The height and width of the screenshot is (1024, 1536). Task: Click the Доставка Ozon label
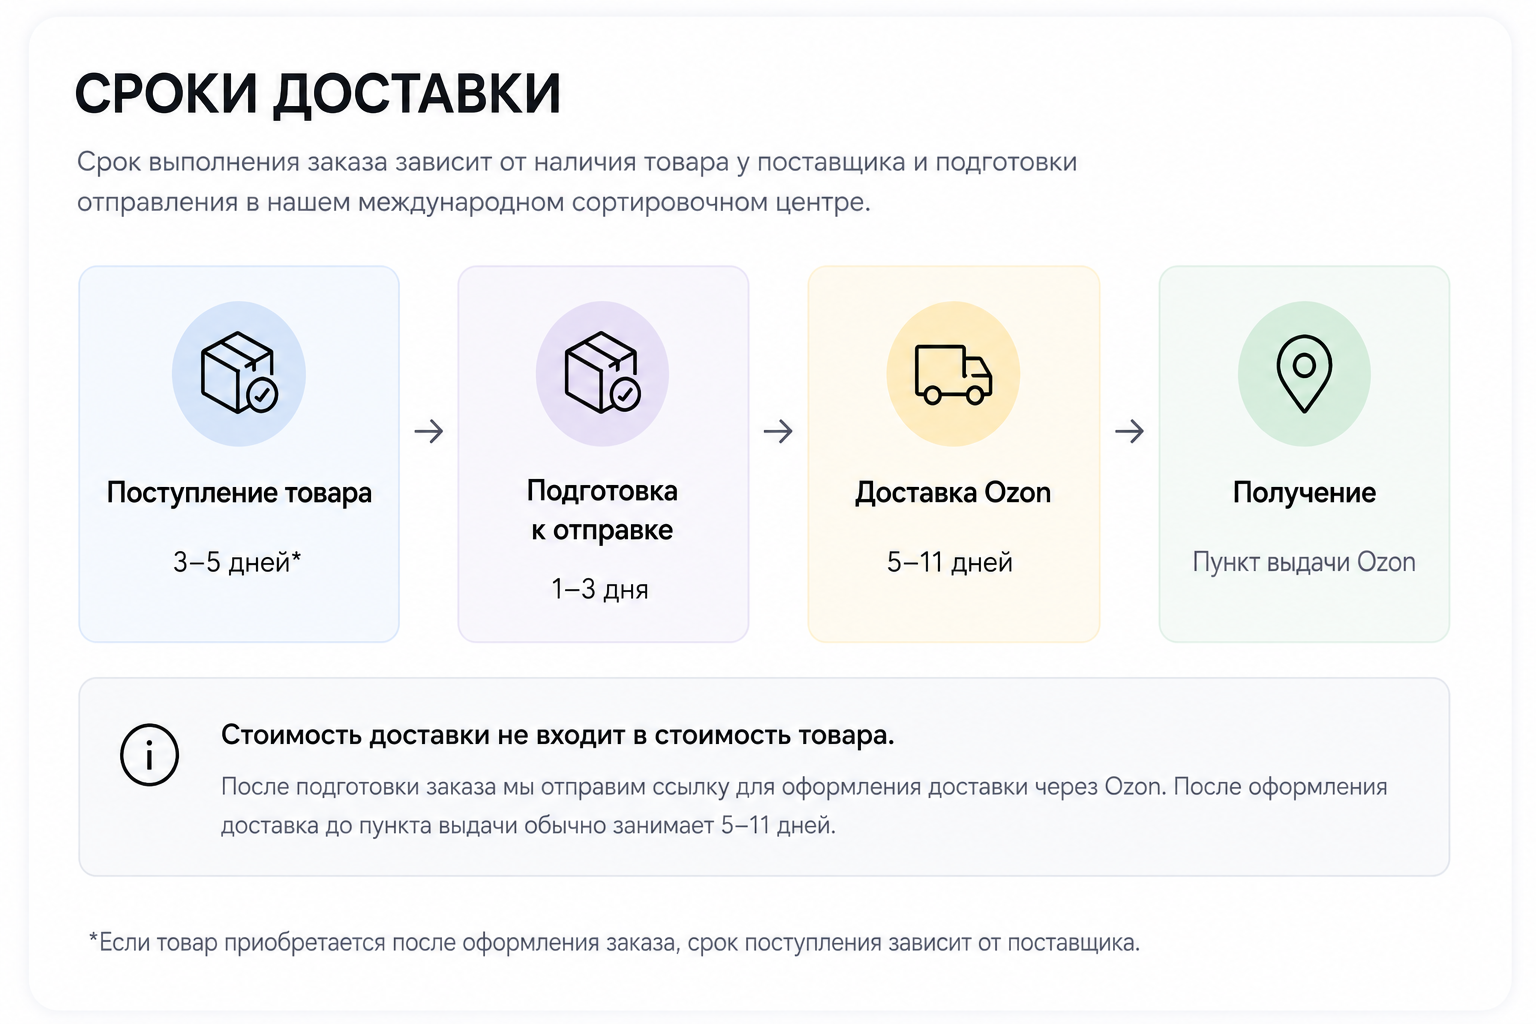(953, 493)
